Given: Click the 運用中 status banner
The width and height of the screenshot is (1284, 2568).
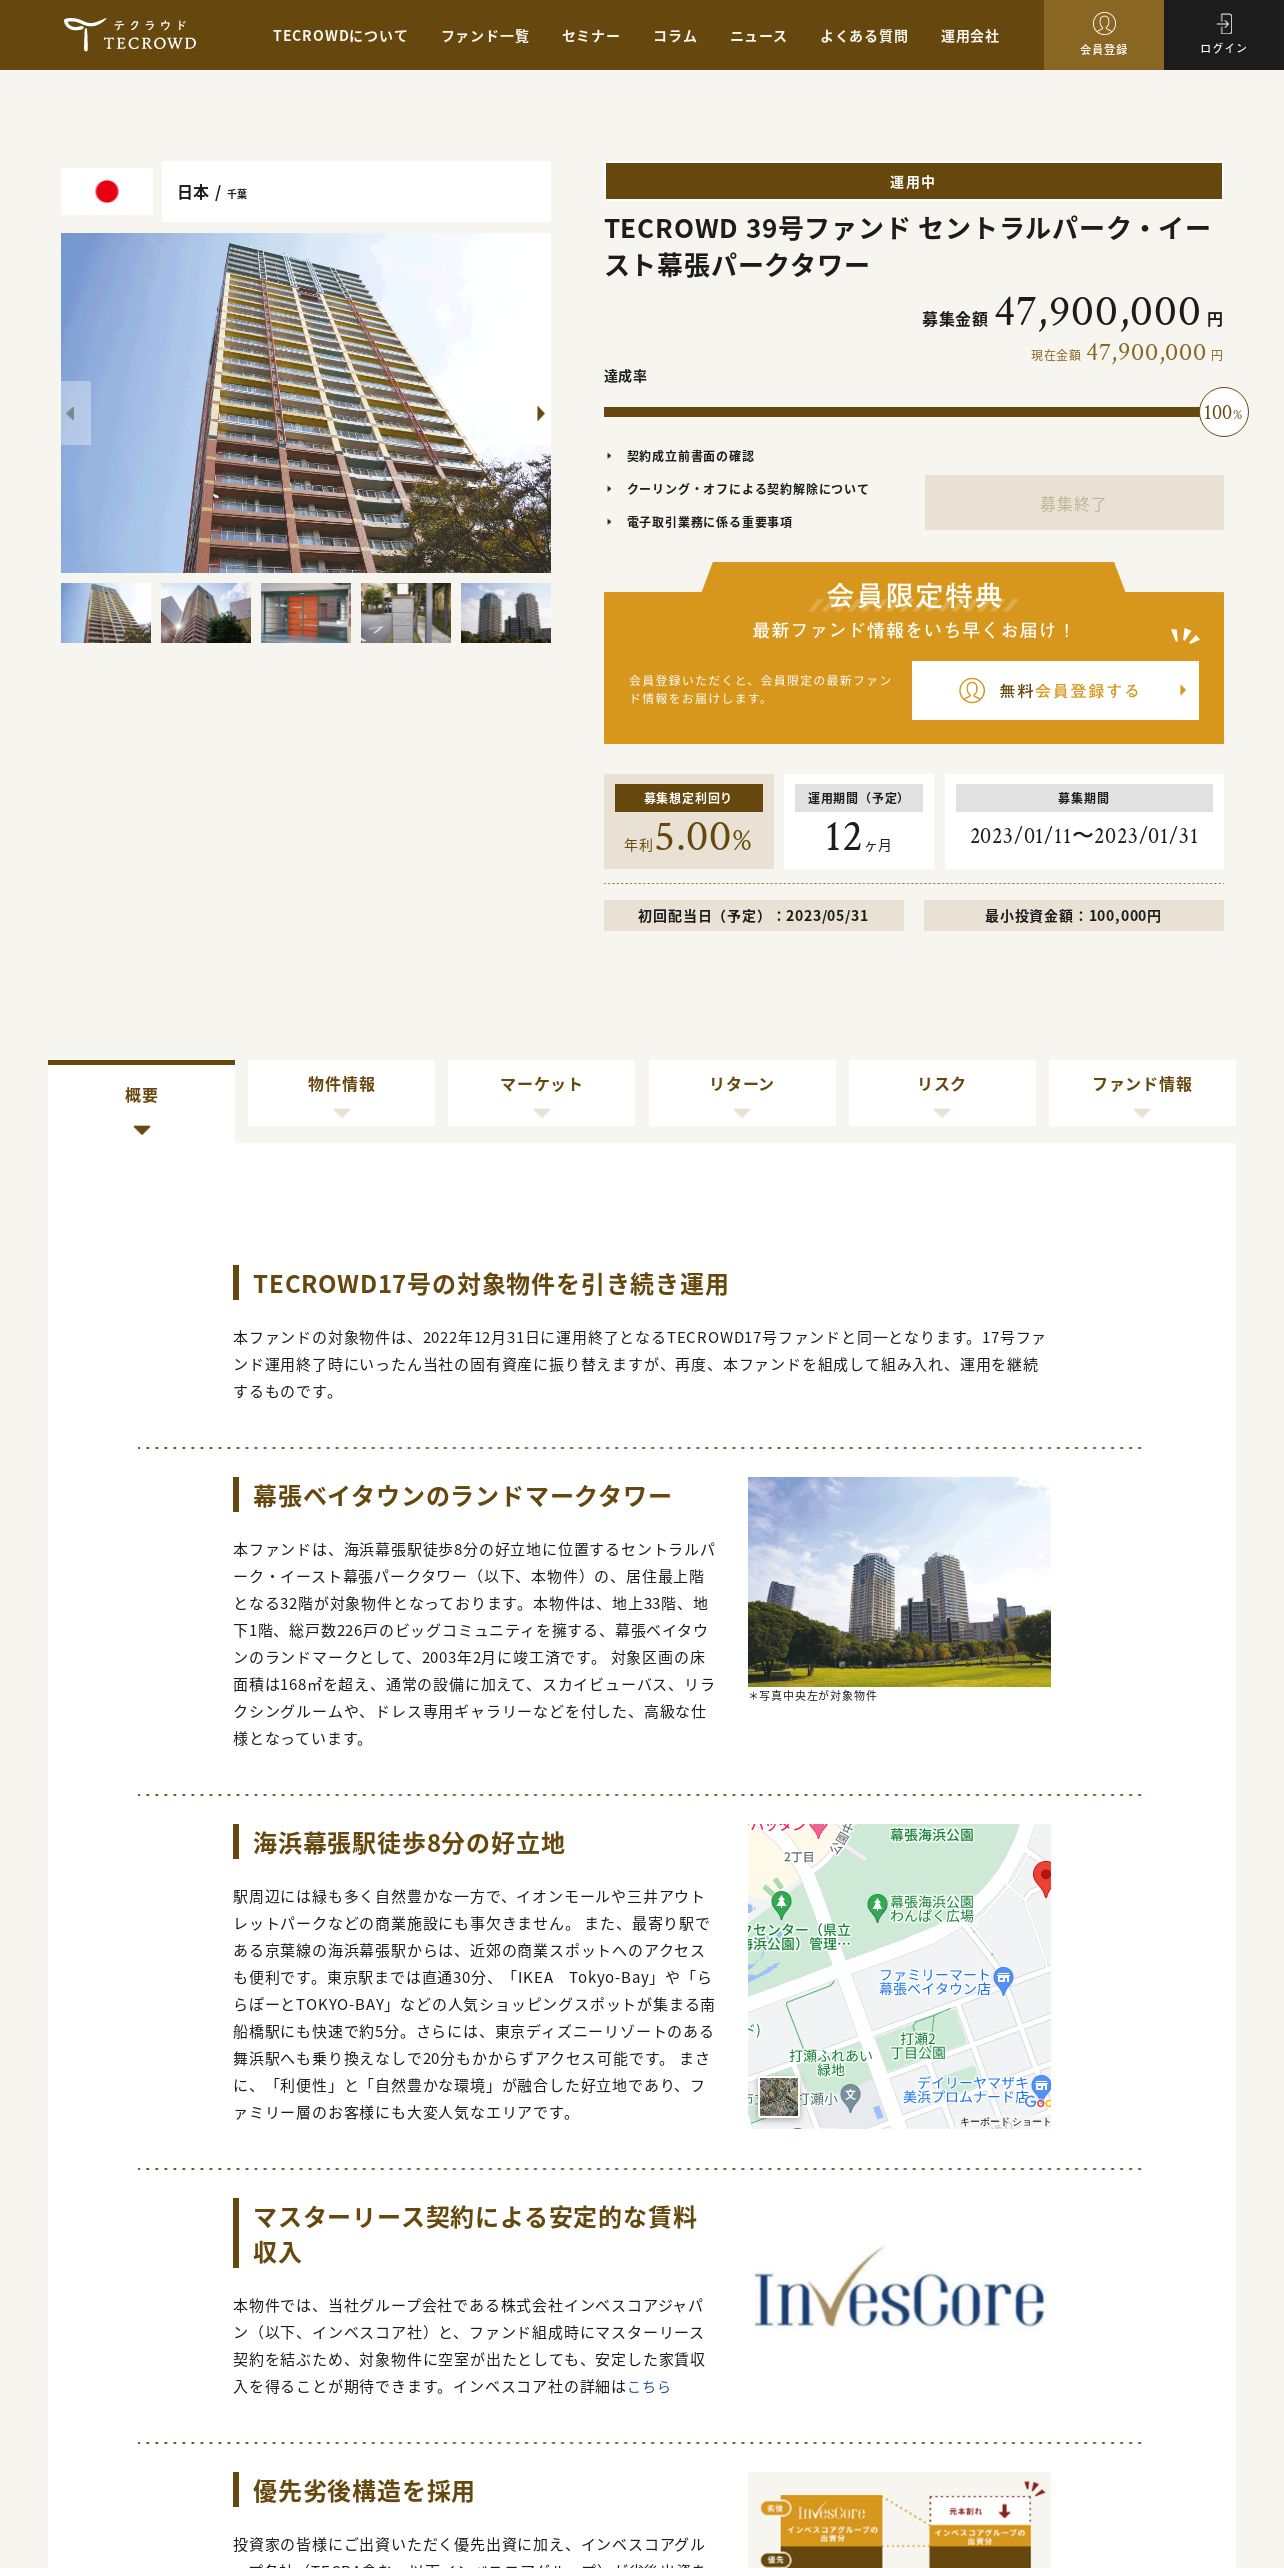Looking at the screenshot, I should point(913,182).
